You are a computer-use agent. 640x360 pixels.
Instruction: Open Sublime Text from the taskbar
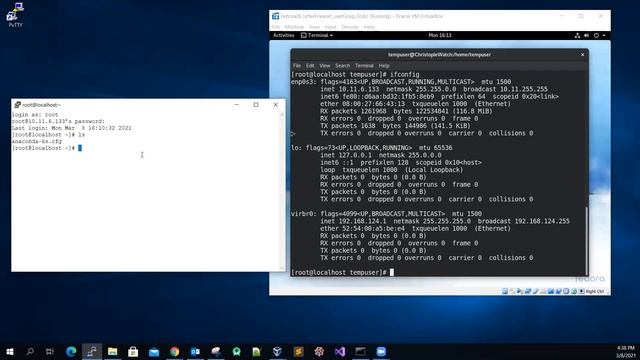(298, 351)
